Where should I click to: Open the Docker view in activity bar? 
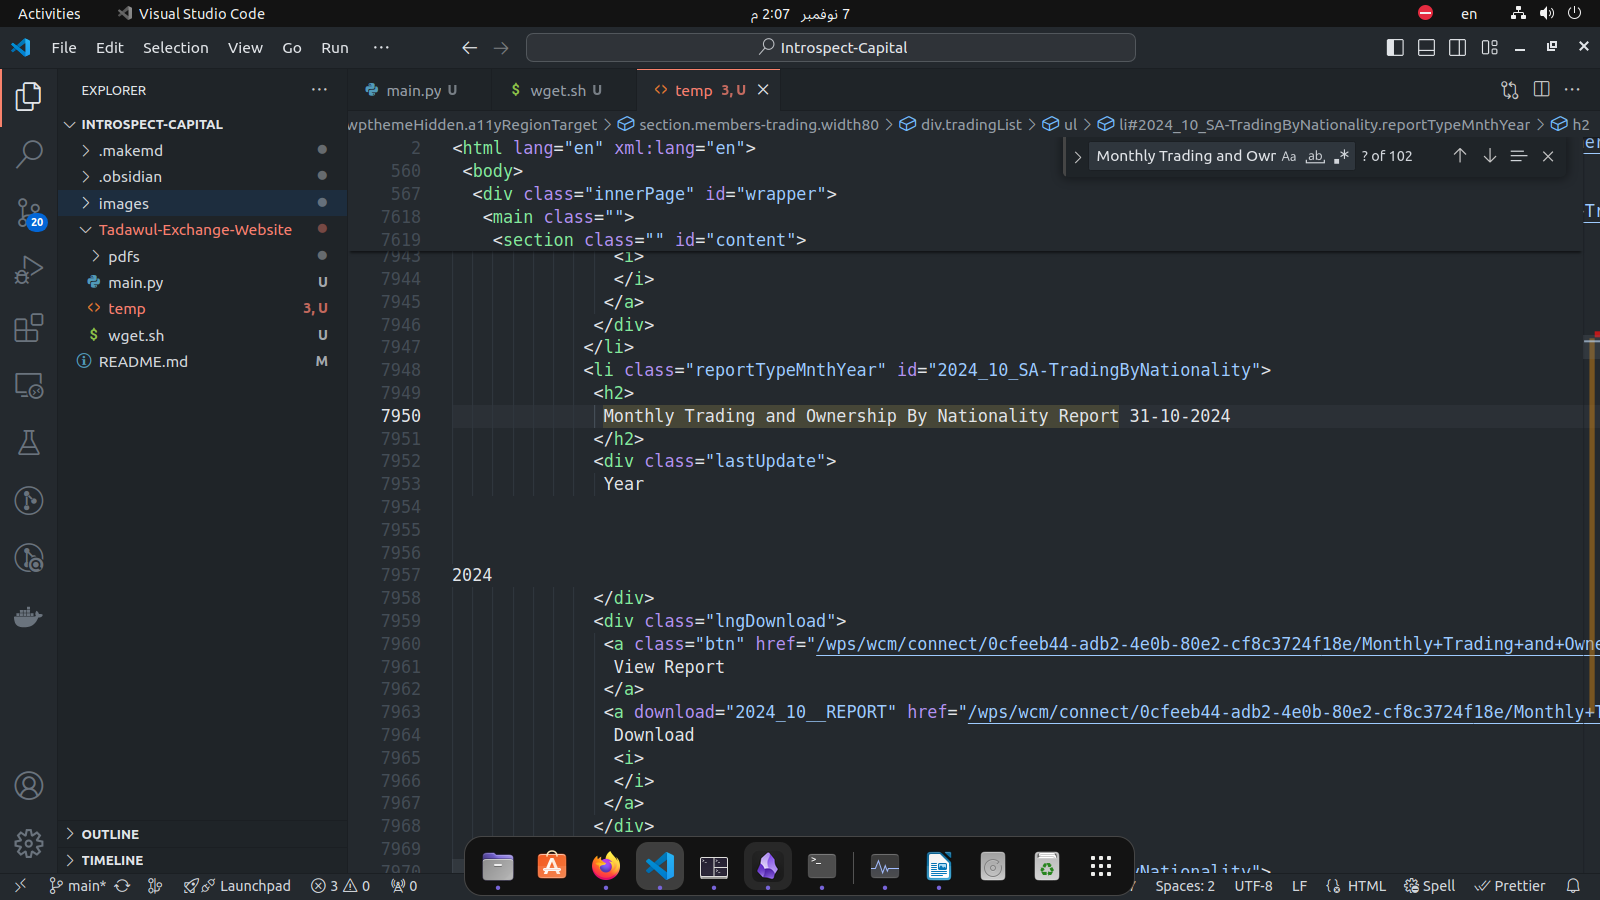(x=29, y=616)
